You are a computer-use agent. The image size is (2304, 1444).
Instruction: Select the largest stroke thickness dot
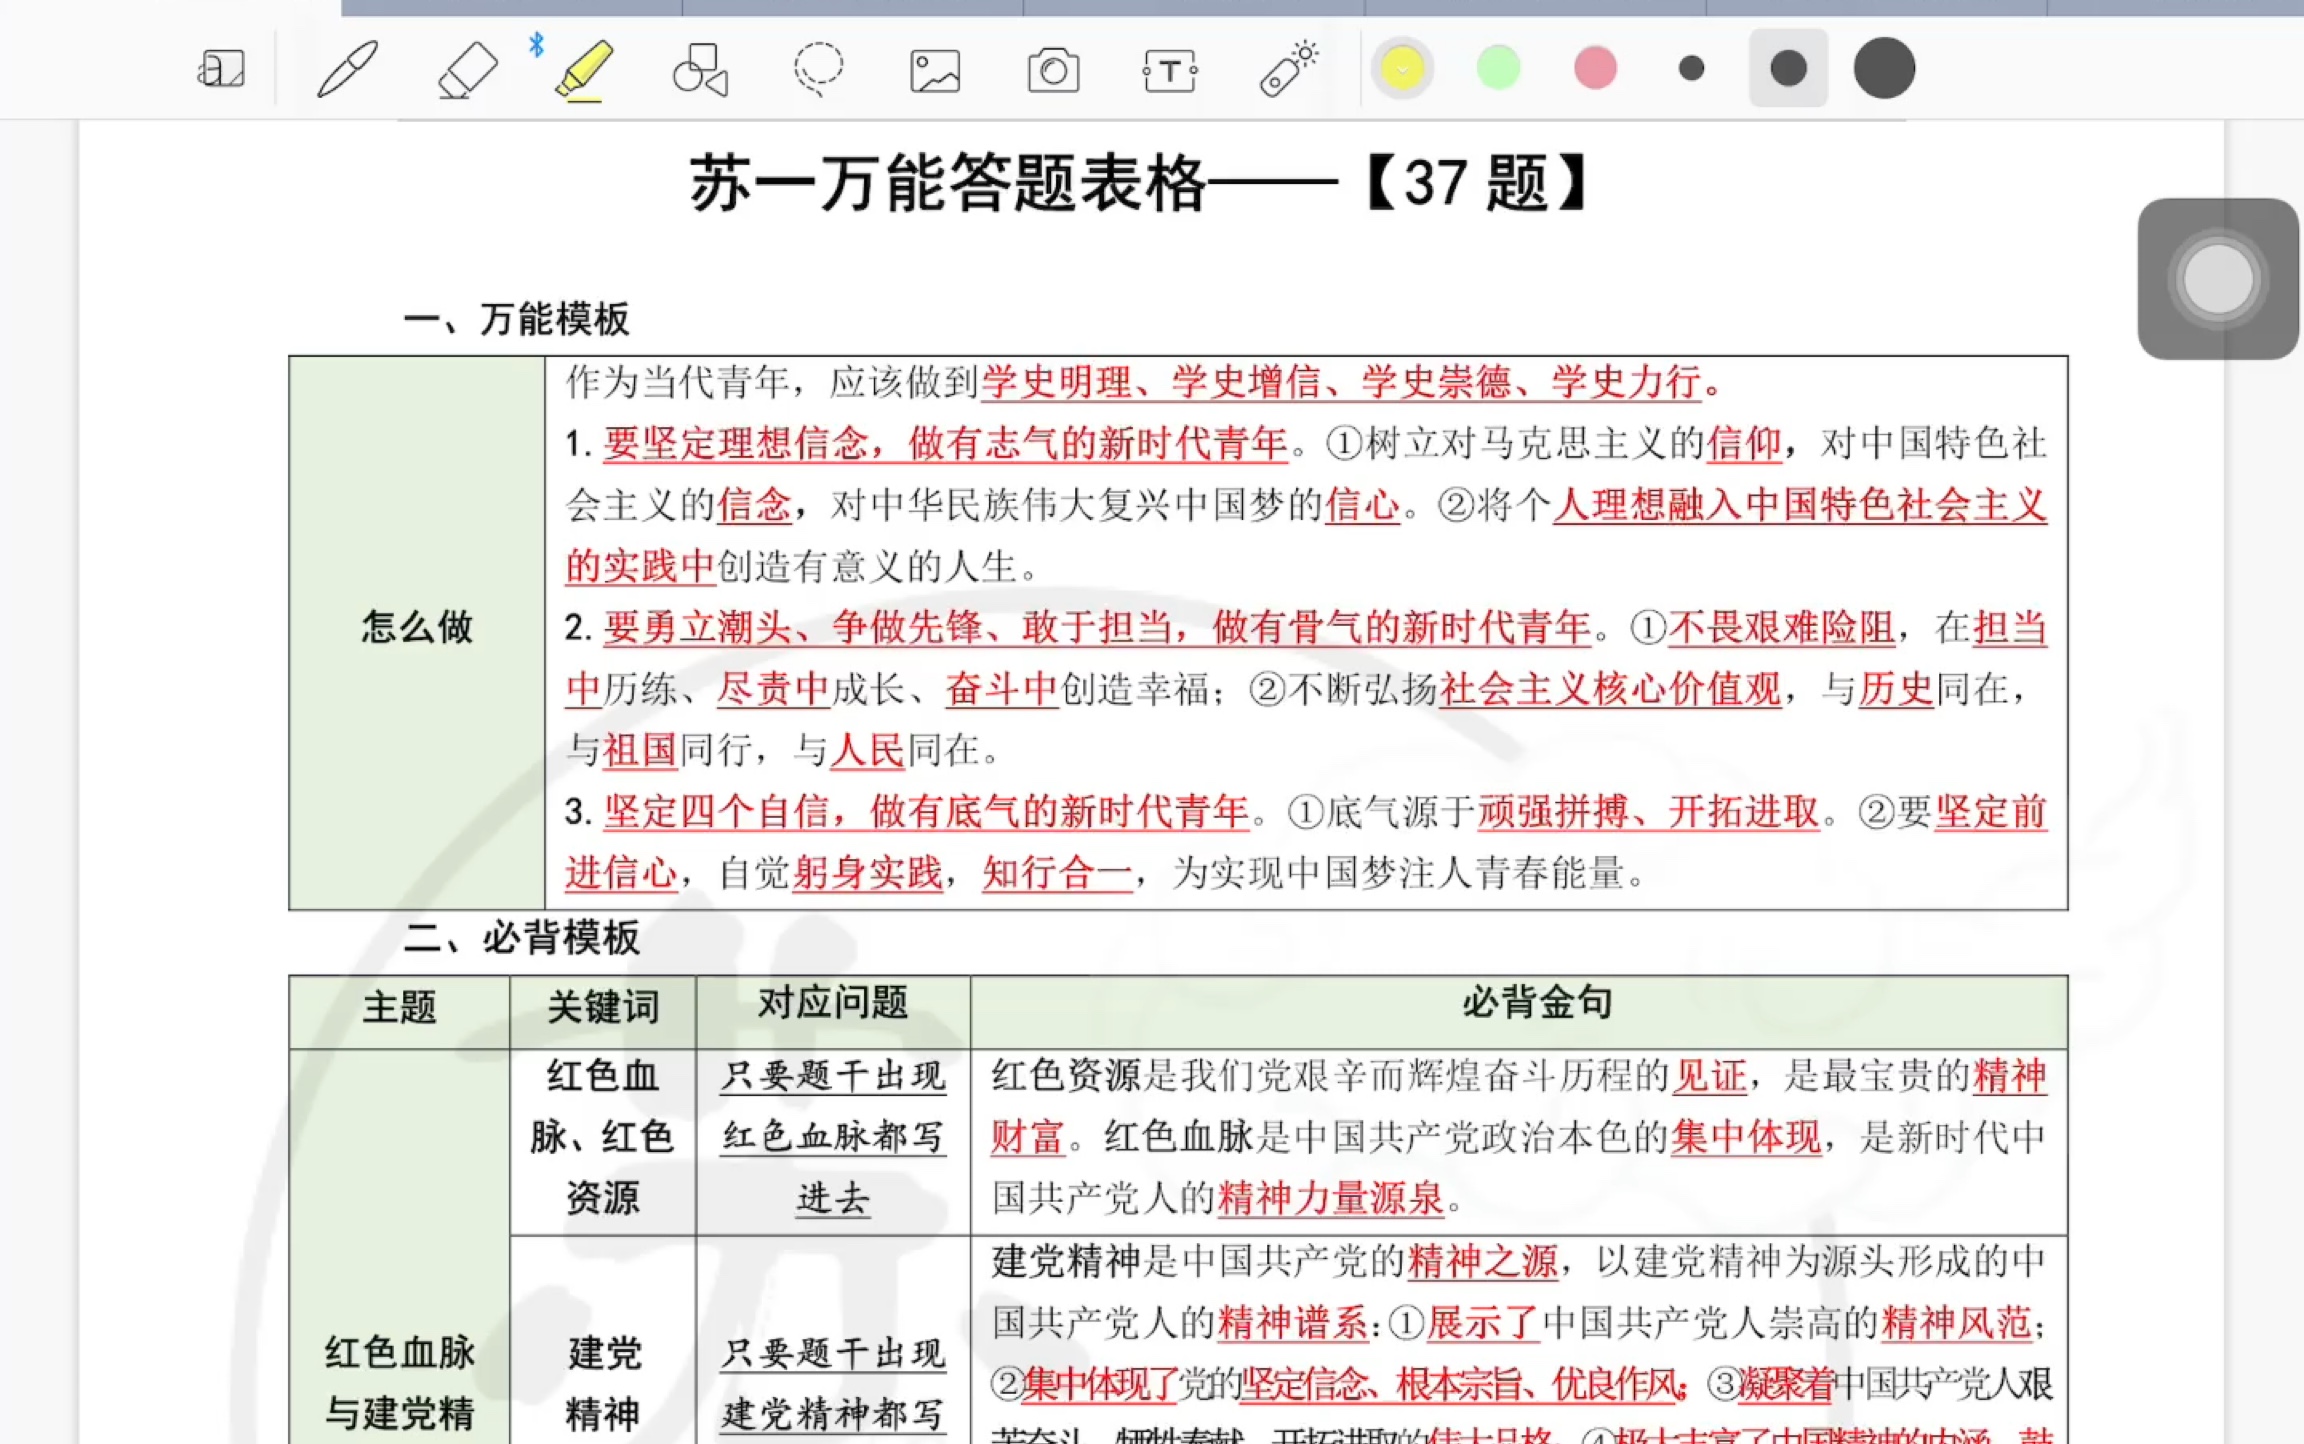pyautogui.click(x=1884, y=69)
